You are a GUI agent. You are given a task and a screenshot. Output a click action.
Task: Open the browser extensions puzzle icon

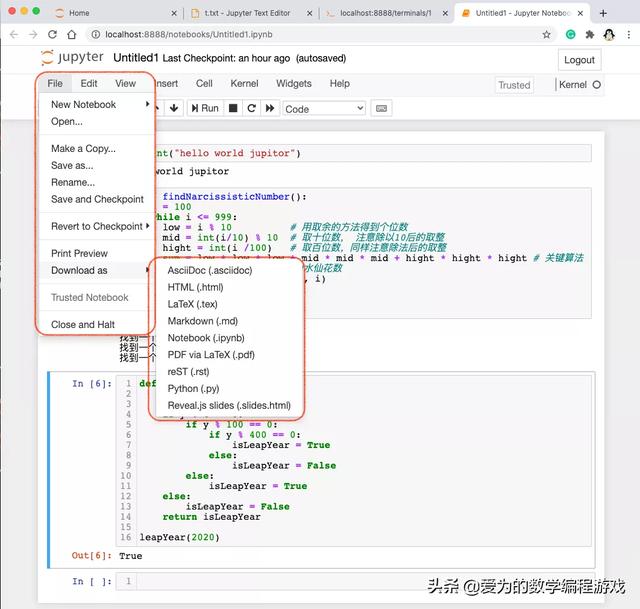(x=589, y=35)
